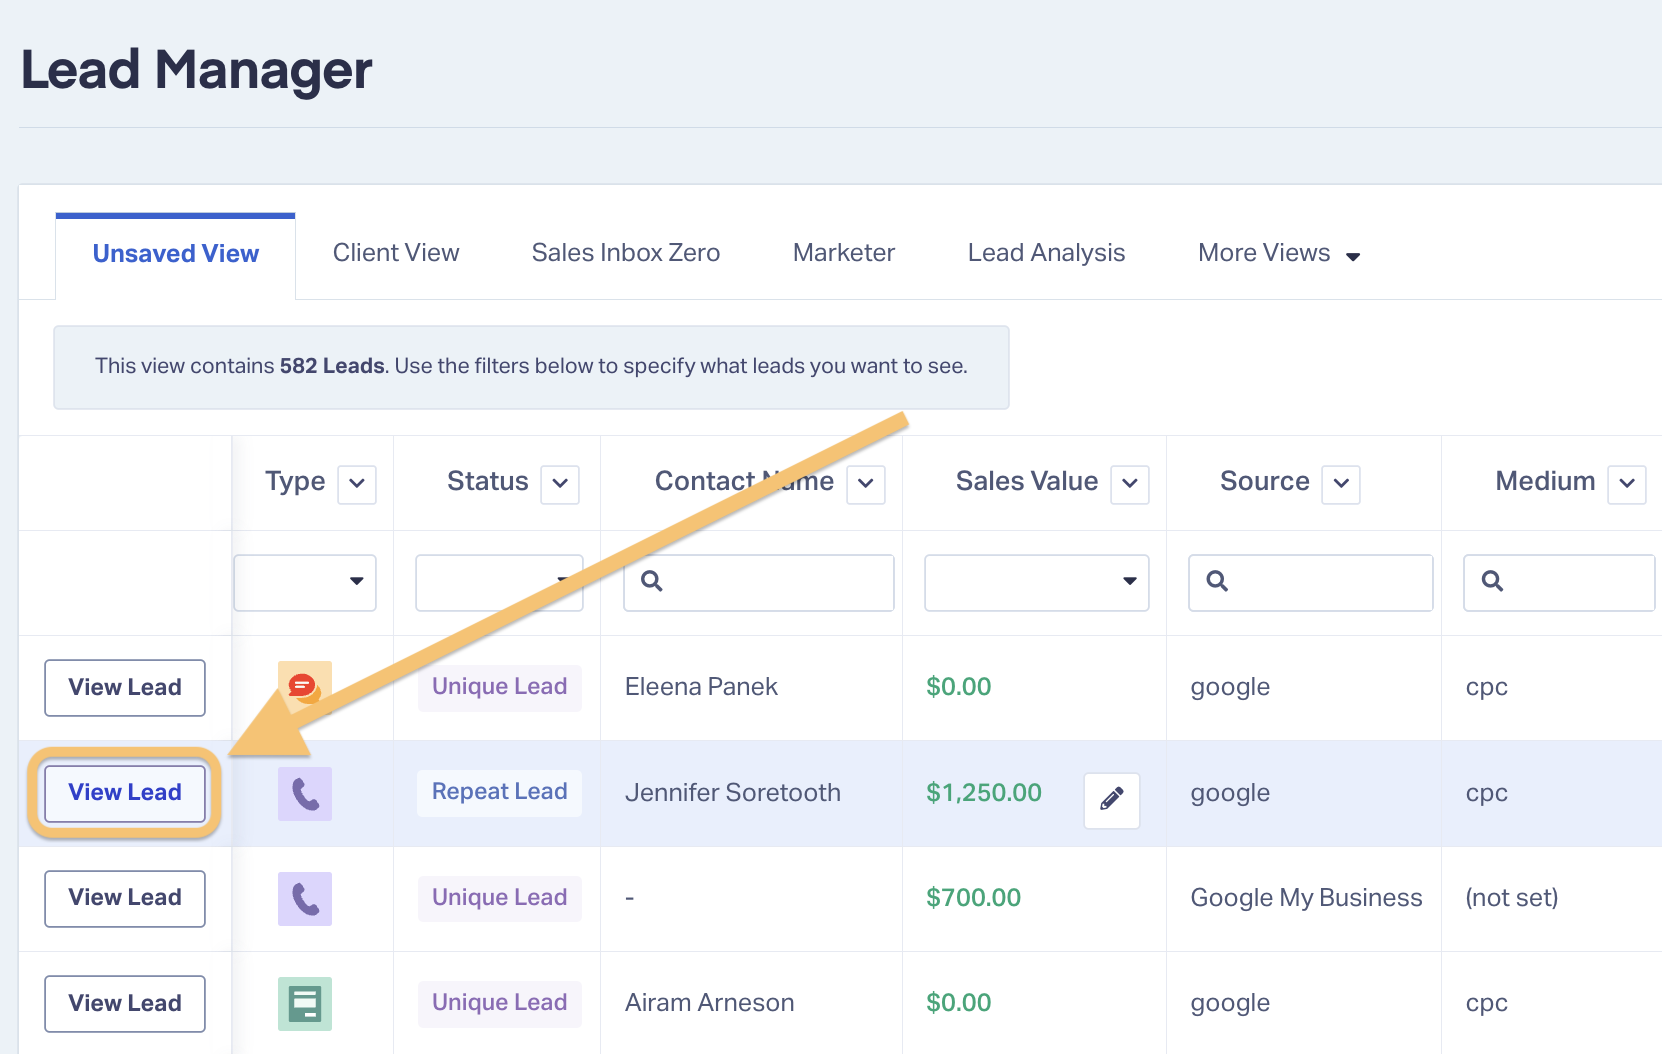Switch to the Lead Analysis tab
The height and width of the screenshot is (1054, 1662).
(x=1046, y=253)
